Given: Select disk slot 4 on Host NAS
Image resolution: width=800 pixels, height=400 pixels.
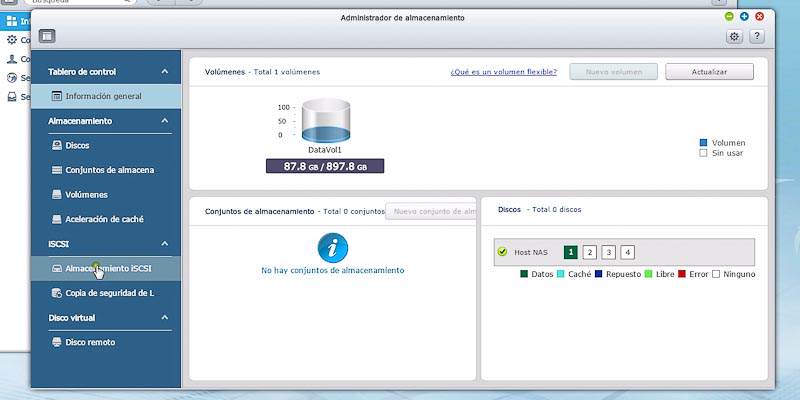Looking at the screenshot, I should coord(628,252).
